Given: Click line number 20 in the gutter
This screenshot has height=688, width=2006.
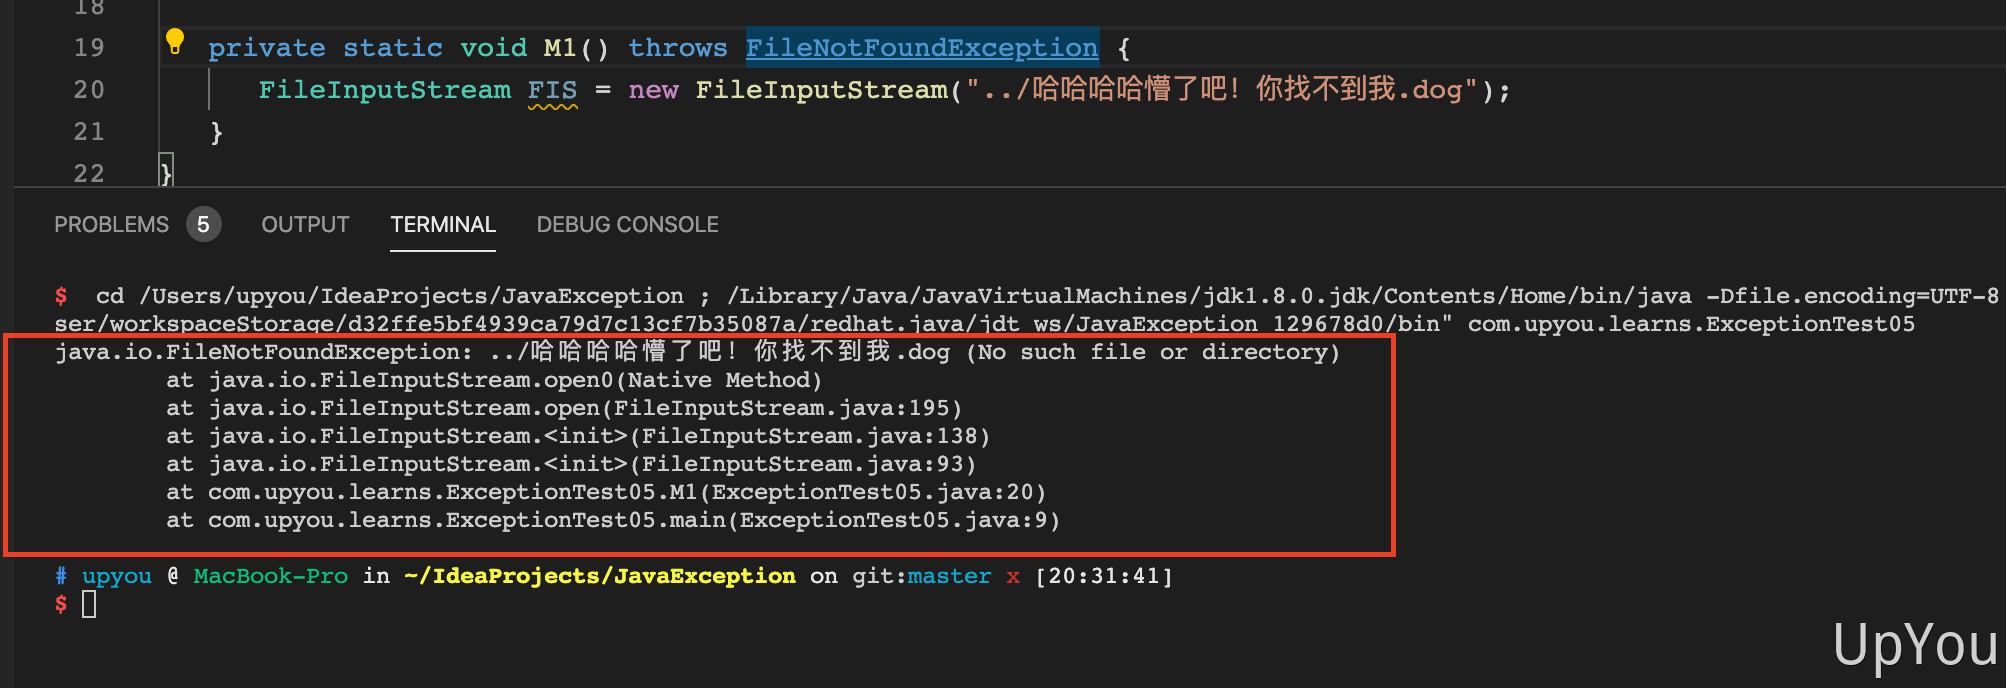Looking at the screenshot, I should (89, 90).
